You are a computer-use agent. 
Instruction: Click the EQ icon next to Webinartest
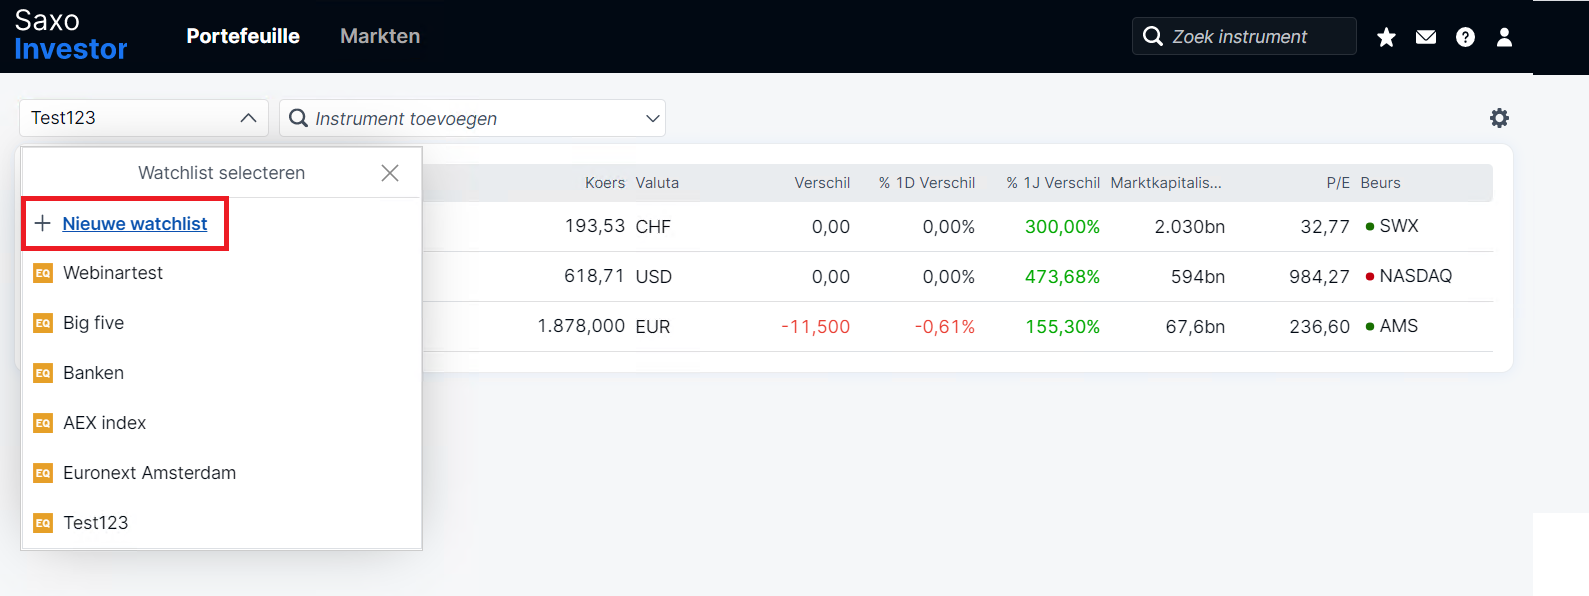43,273
